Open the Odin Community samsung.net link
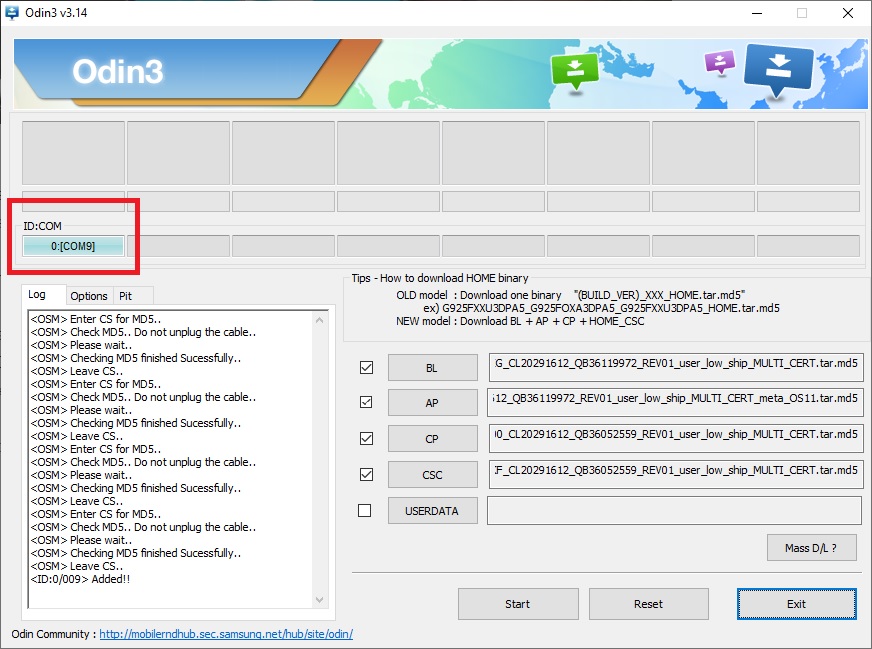This screenshot has height=649, width=872. click(x=226, y=634)
